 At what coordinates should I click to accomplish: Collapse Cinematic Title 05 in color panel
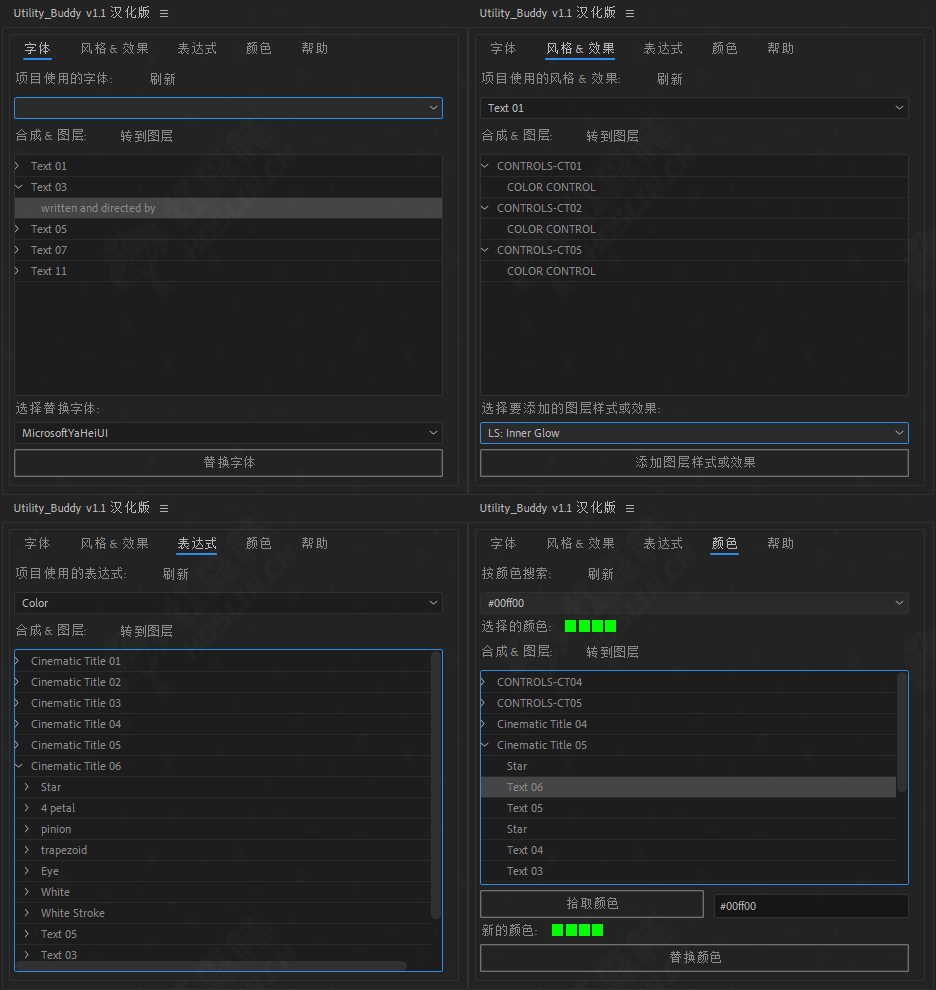click(485, 745)
